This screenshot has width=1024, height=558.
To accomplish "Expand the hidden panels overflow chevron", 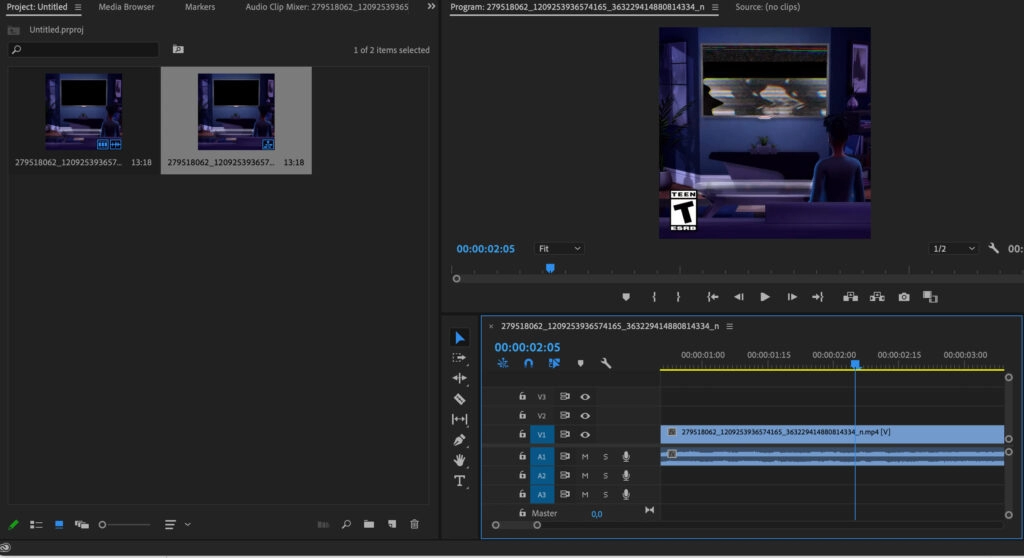I will coord(431,7).
